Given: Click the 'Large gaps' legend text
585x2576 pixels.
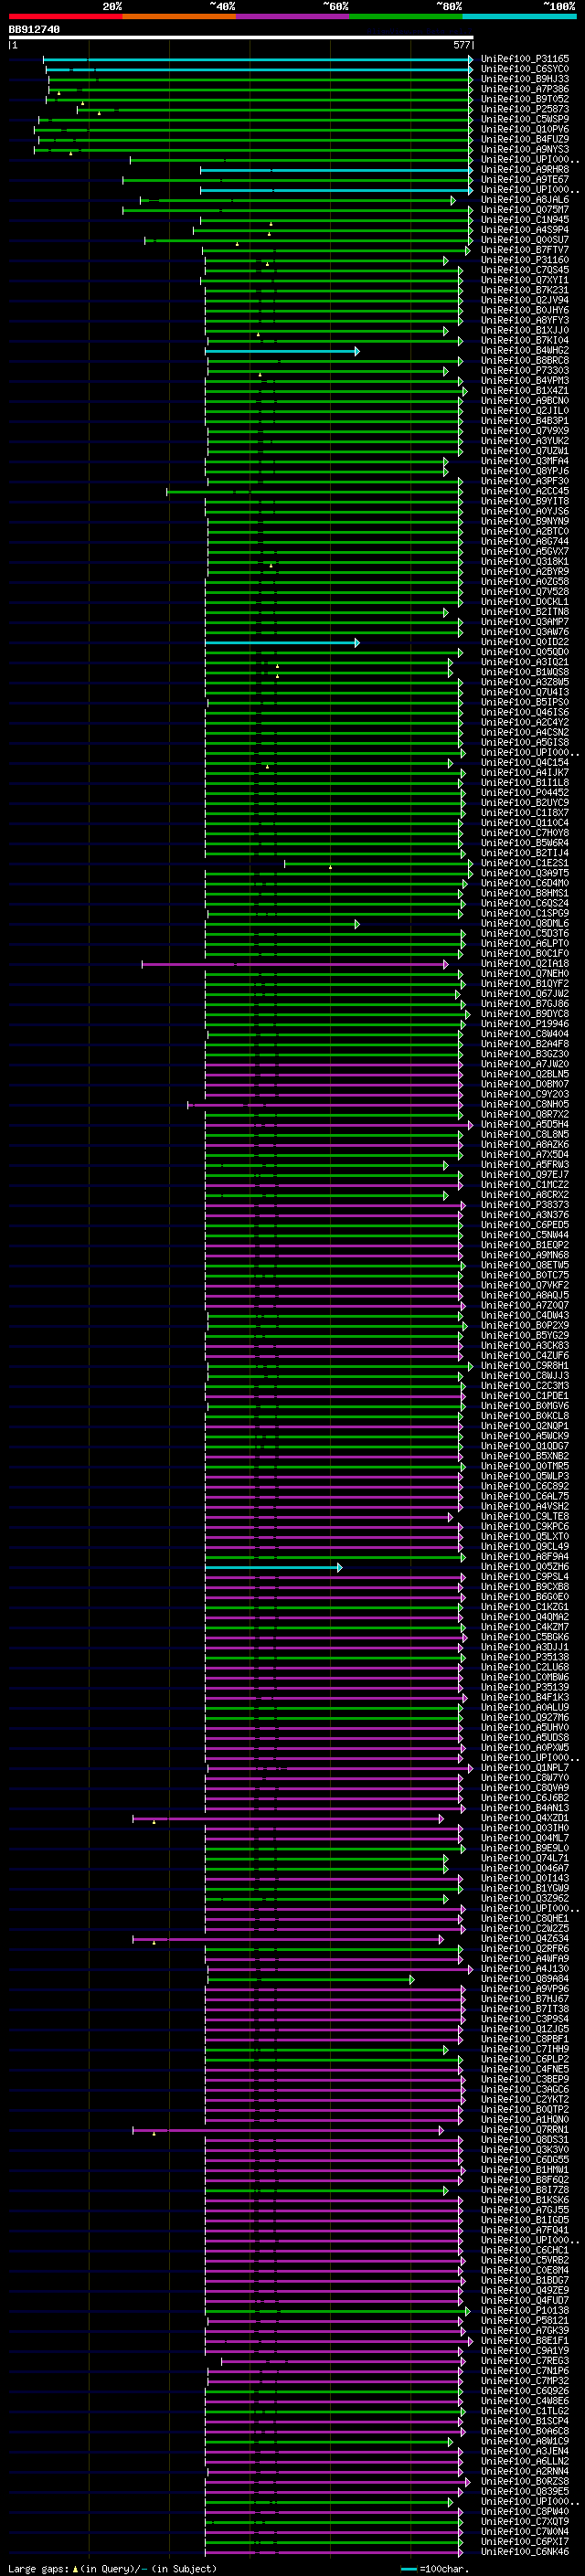Looking at the screenshot, I should click(x=39, y=2569).
